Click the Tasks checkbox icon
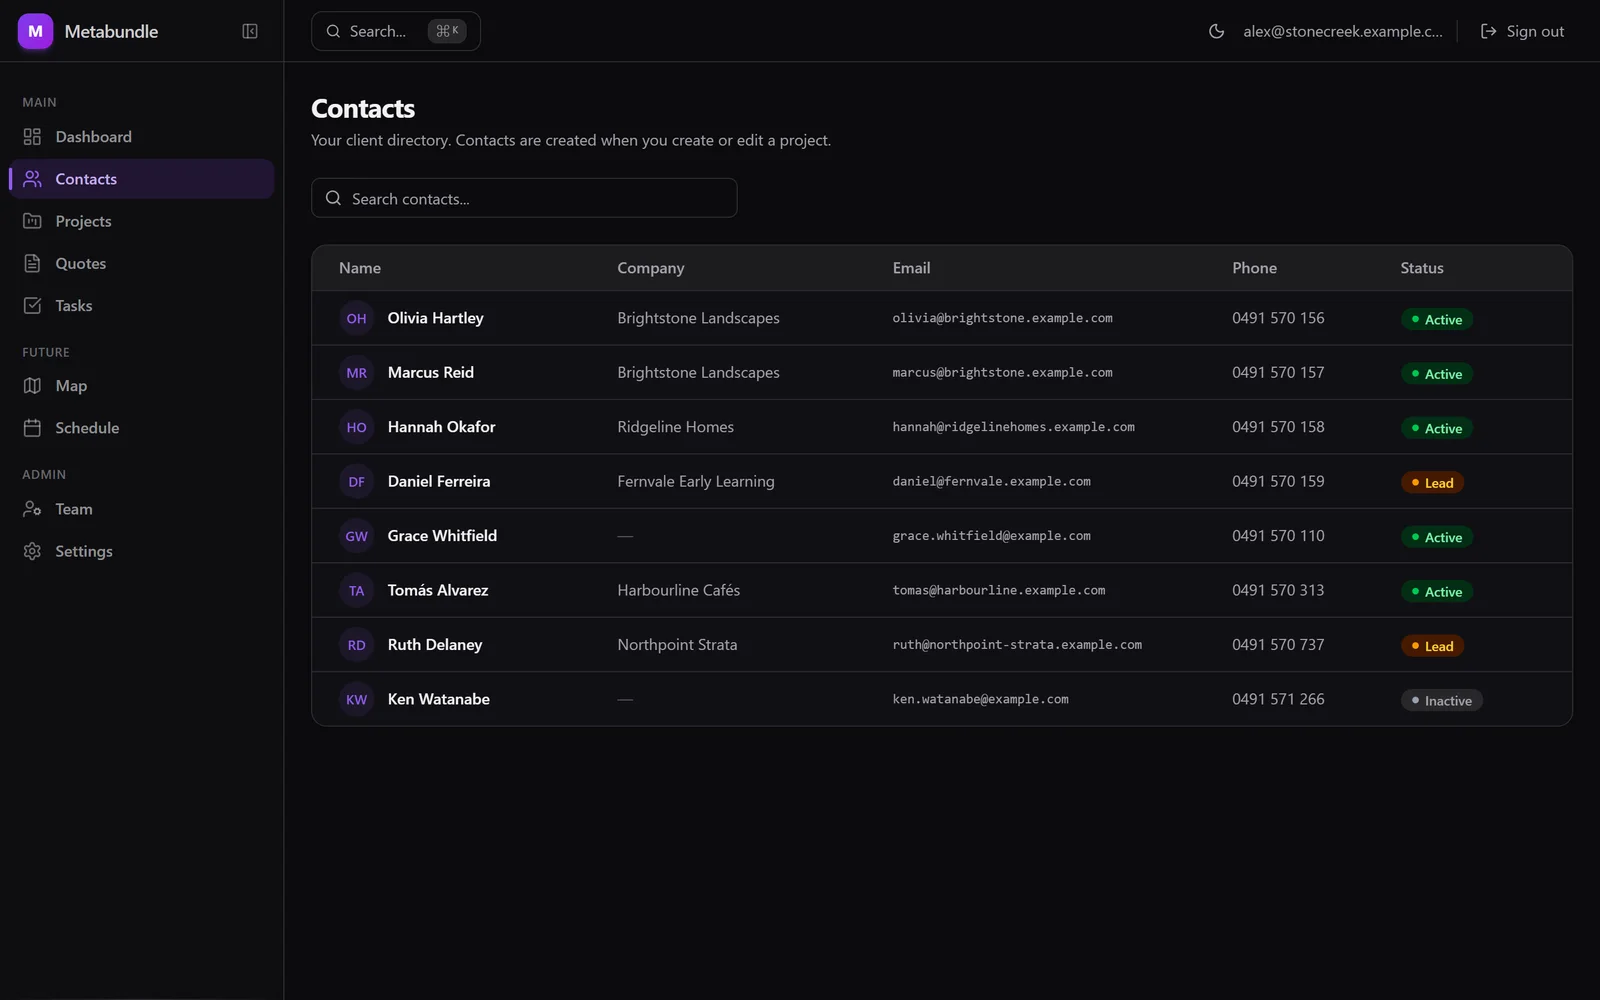Viewport: 1600px width, 1000px height. 32,306
